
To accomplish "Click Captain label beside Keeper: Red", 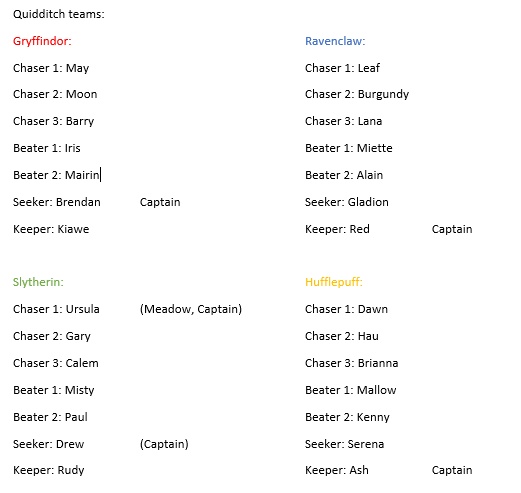I will pyautogui.click(x=452, y=229).
